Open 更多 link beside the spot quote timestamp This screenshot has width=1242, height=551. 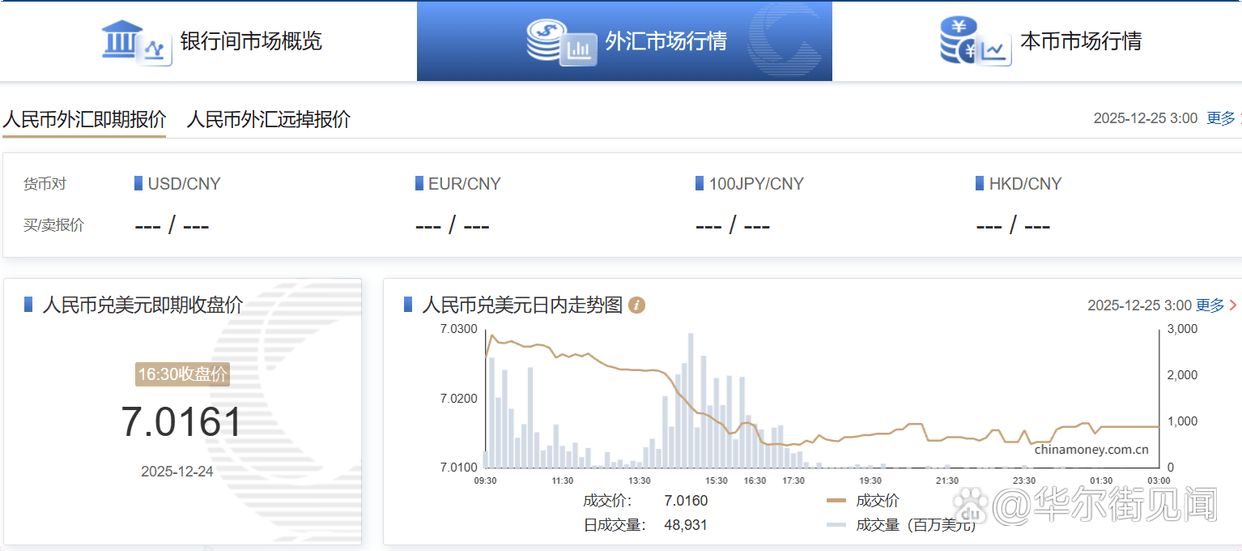click(1221, 118)
